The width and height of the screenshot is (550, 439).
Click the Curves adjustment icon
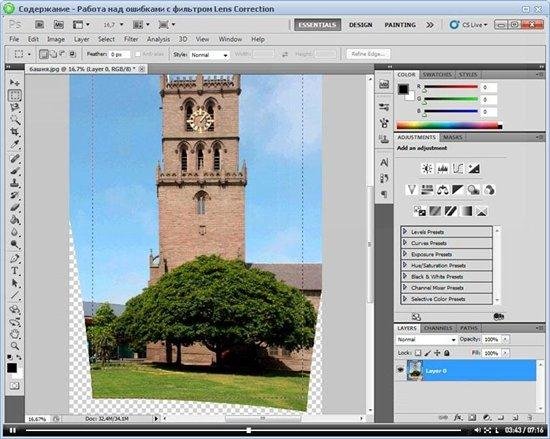(x=458, y=169)
